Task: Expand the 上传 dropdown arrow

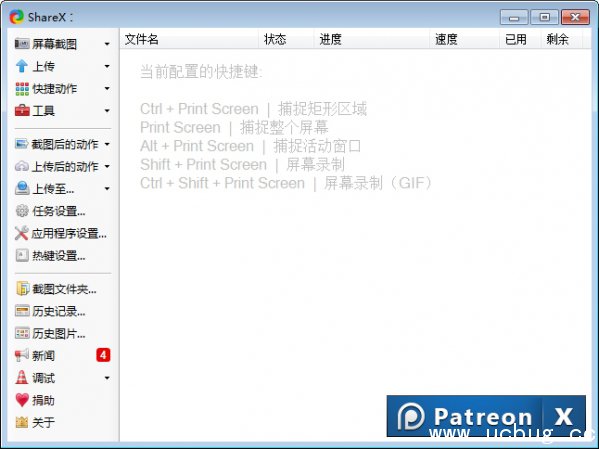Action: 107,66
